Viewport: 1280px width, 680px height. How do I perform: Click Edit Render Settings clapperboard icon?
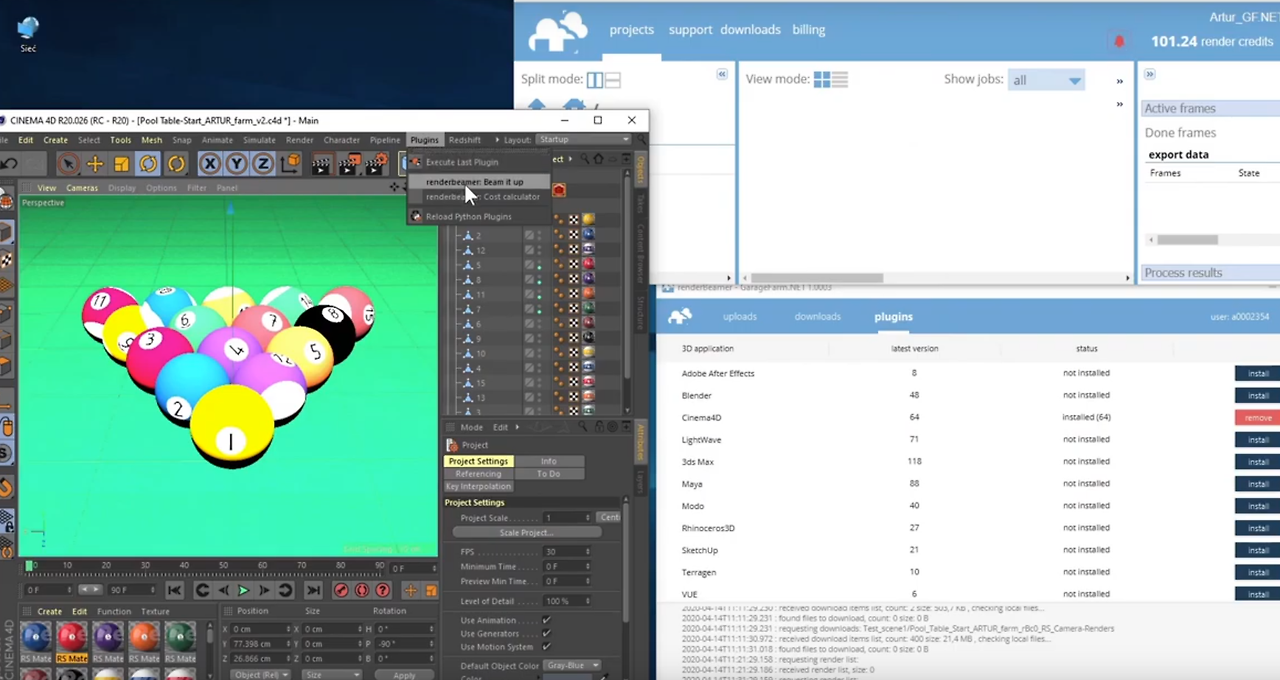point(376,164)
